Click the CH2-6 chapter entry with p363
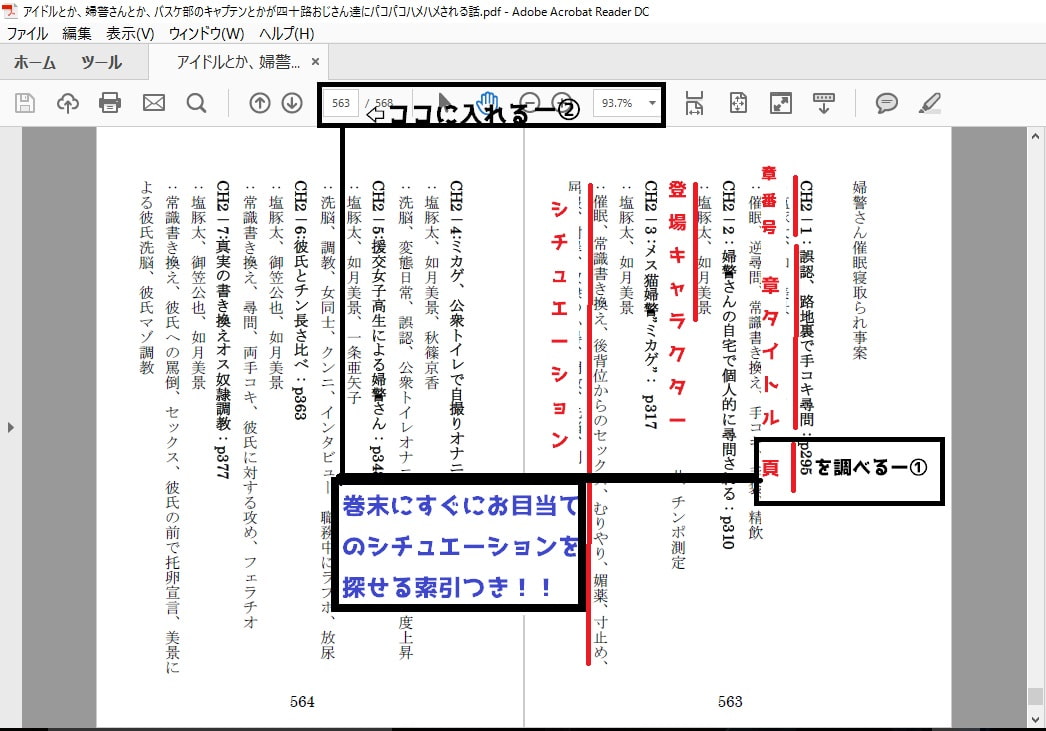This screenshot has height=731, width=1046. click(300, 299)
